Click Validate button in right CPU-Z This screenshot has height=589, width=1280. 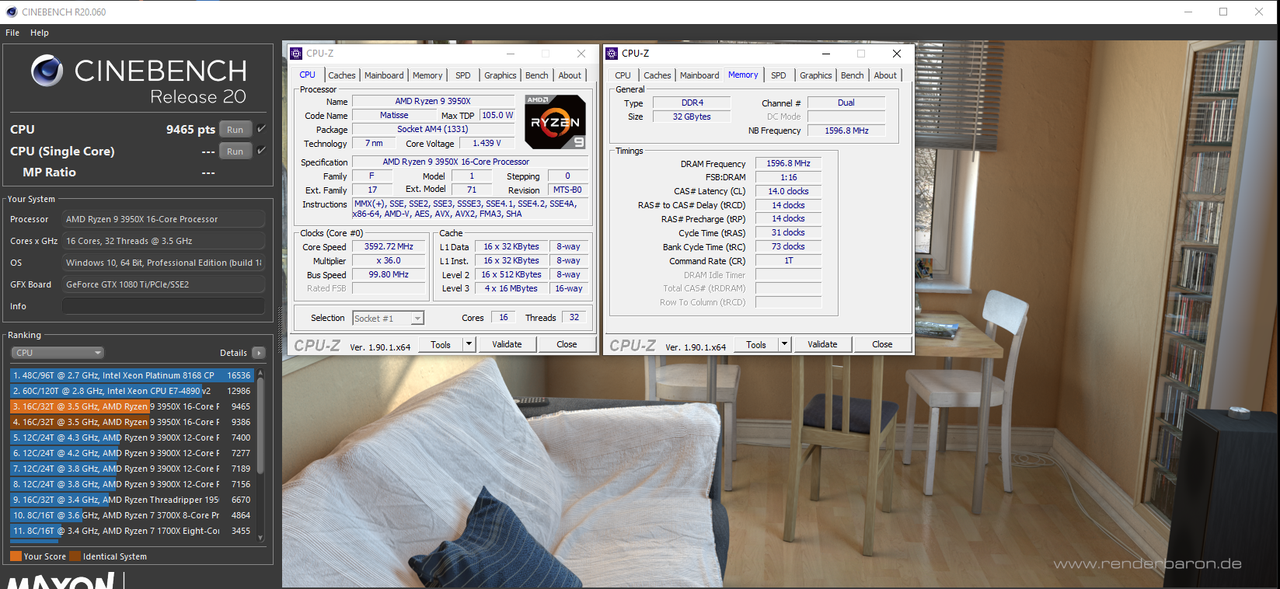[x=823, y=344]
